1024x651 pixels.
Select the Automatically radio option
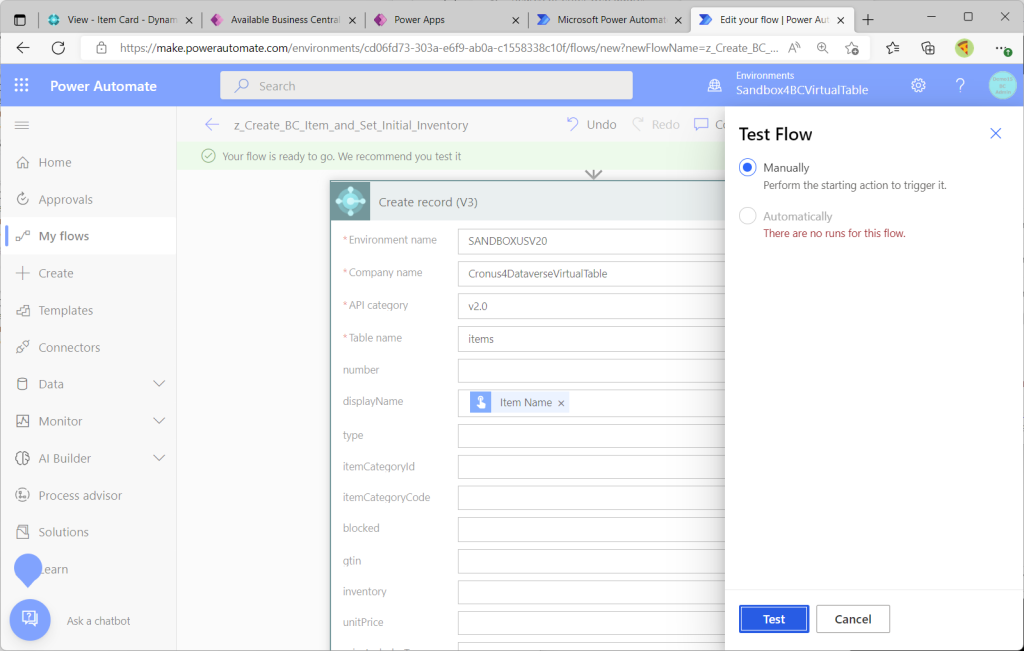747,215
